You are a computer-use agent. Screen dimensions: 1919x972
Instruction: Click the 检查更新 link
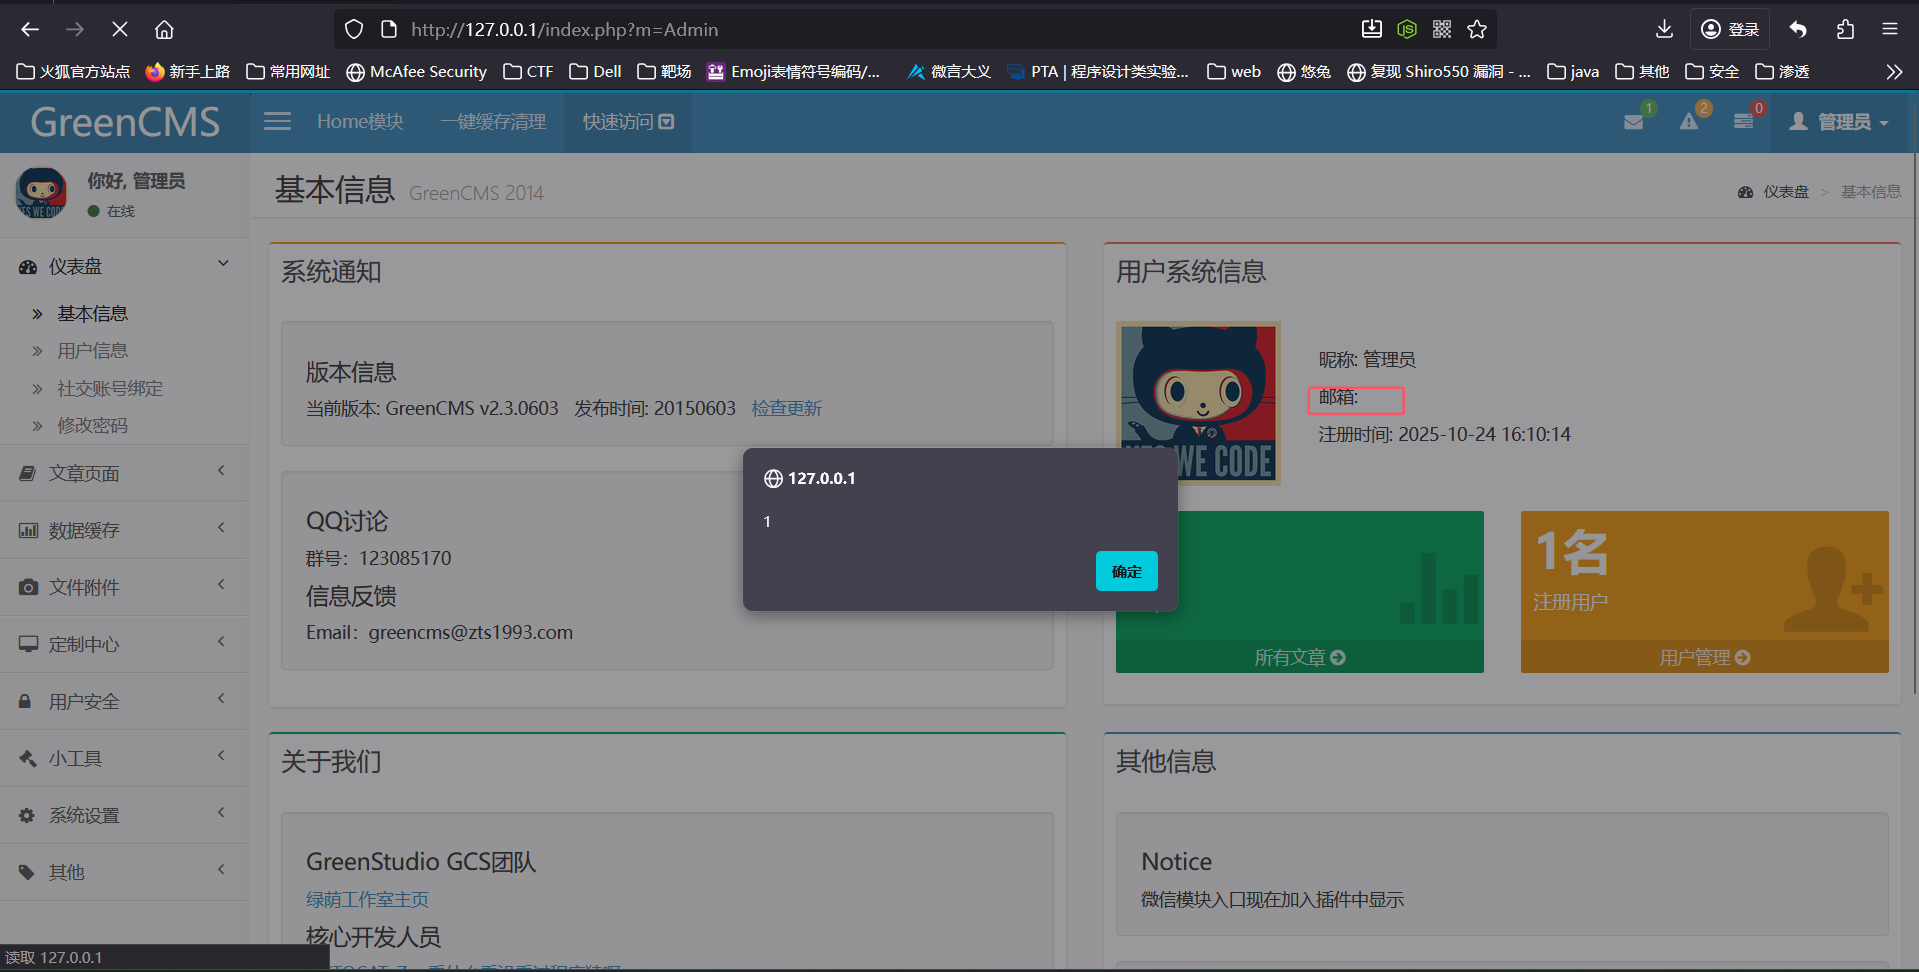pos(786,408)
